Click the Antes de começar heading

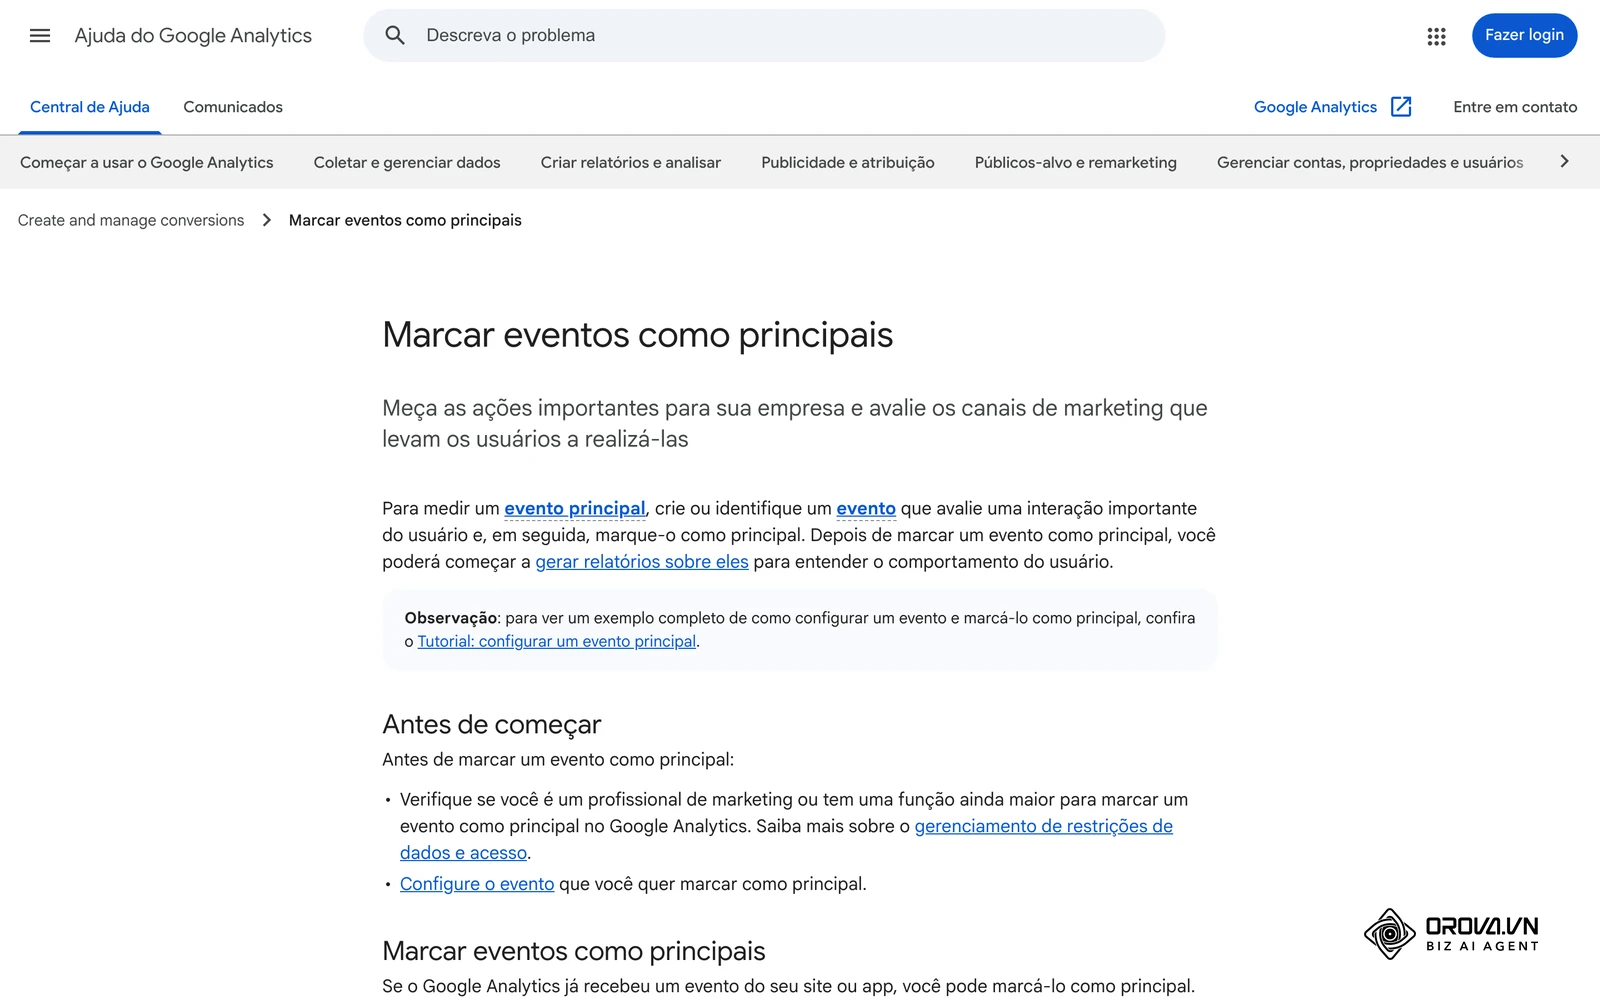tap(492, 724)
